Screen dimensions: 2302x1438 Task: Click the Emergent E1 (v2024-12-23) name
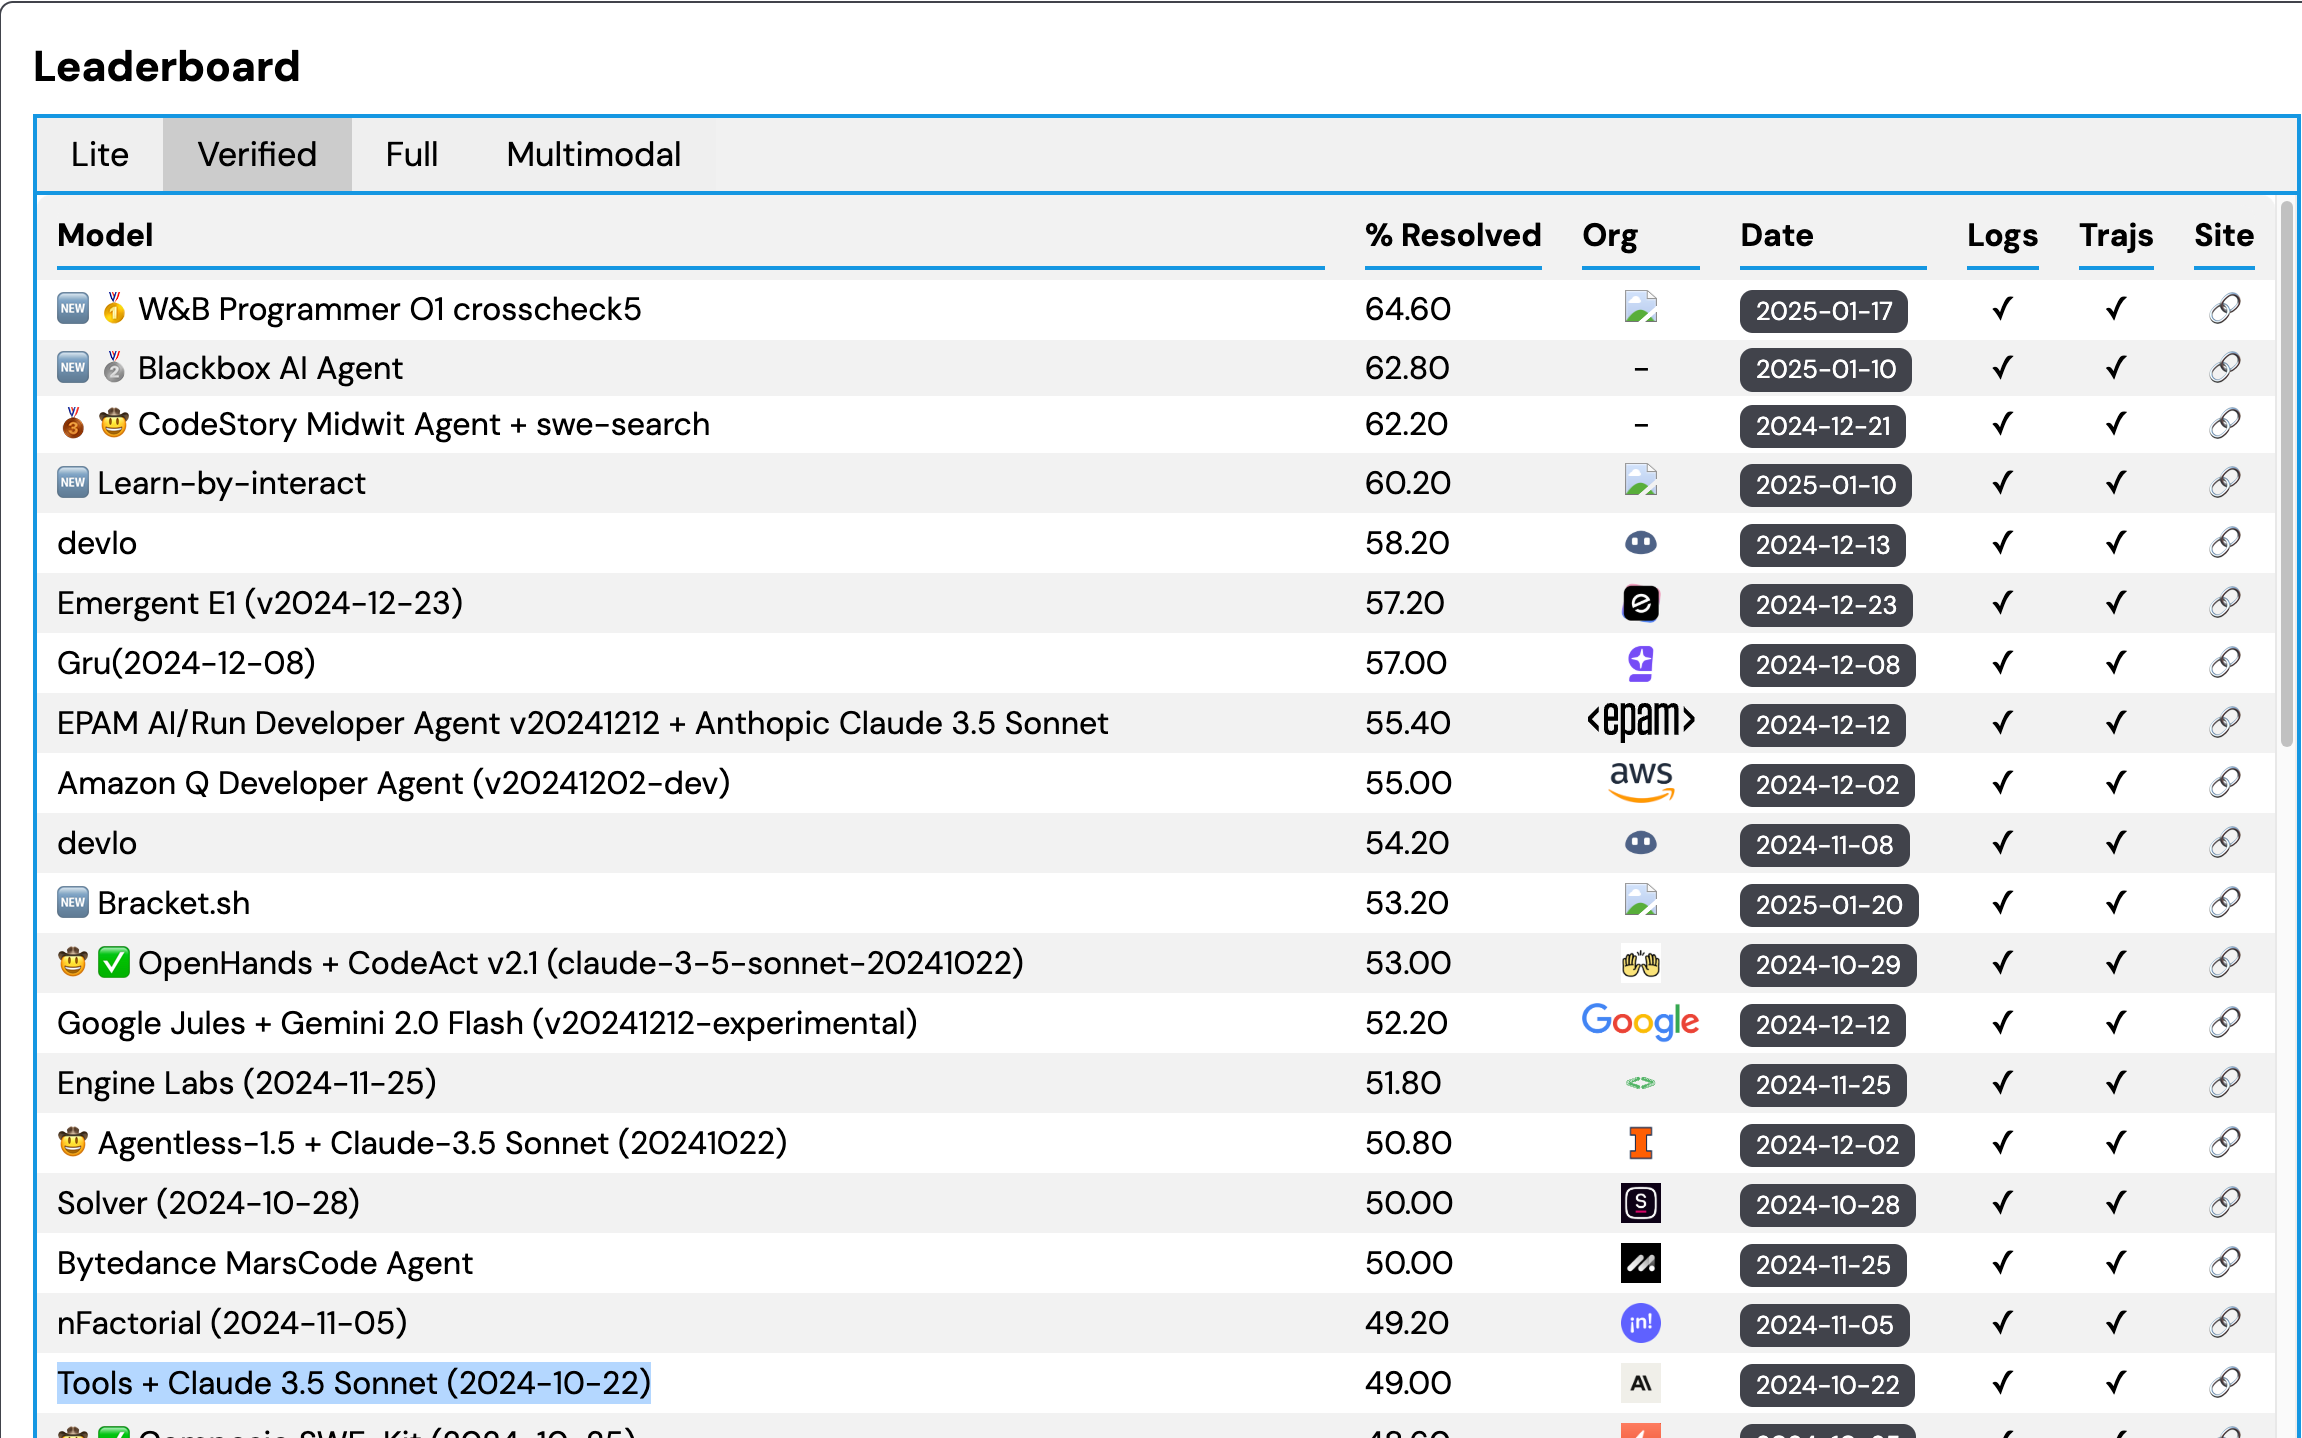[x=260, y=603]
